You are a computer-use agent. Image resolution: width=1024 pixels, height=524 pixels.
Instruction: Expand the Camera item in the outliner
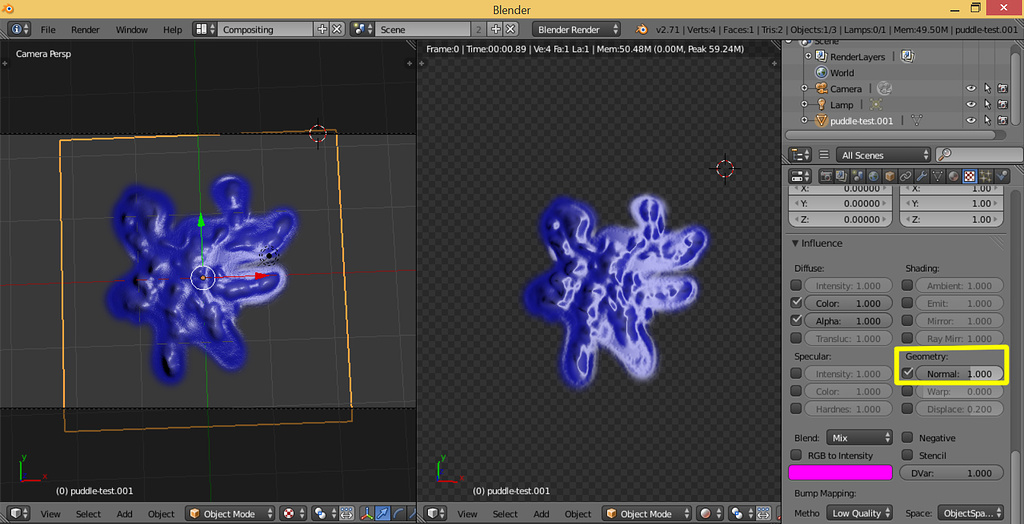(x=805, y=88)
